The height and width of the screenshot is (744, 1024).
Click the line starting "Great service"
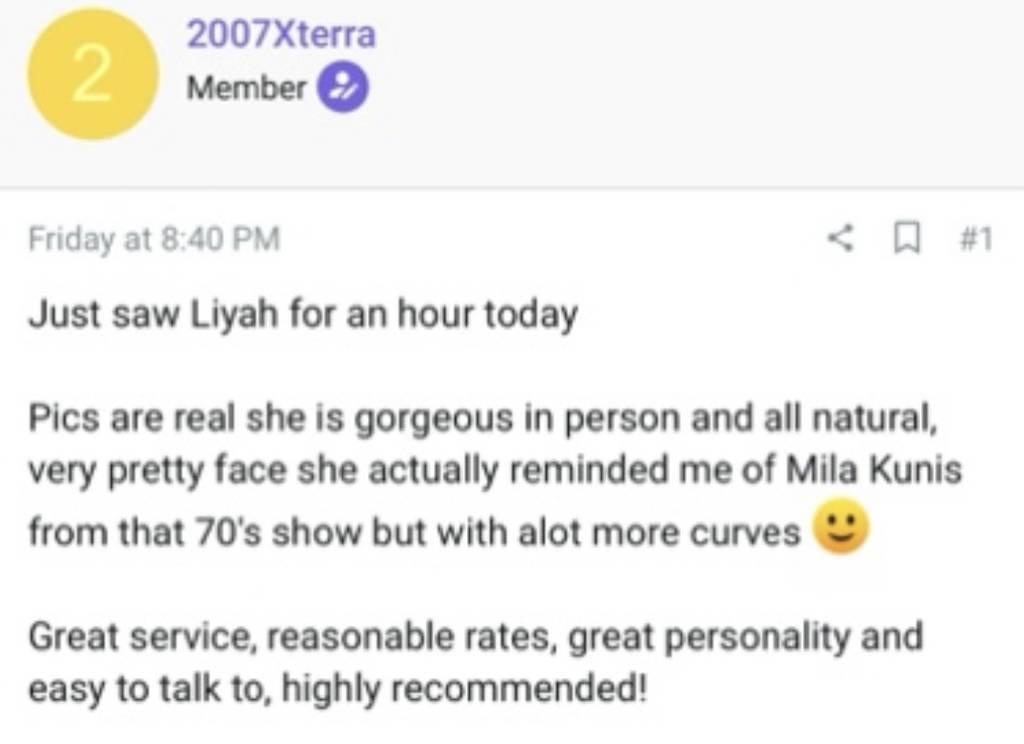pyautogui.click(x=474, y=636)
